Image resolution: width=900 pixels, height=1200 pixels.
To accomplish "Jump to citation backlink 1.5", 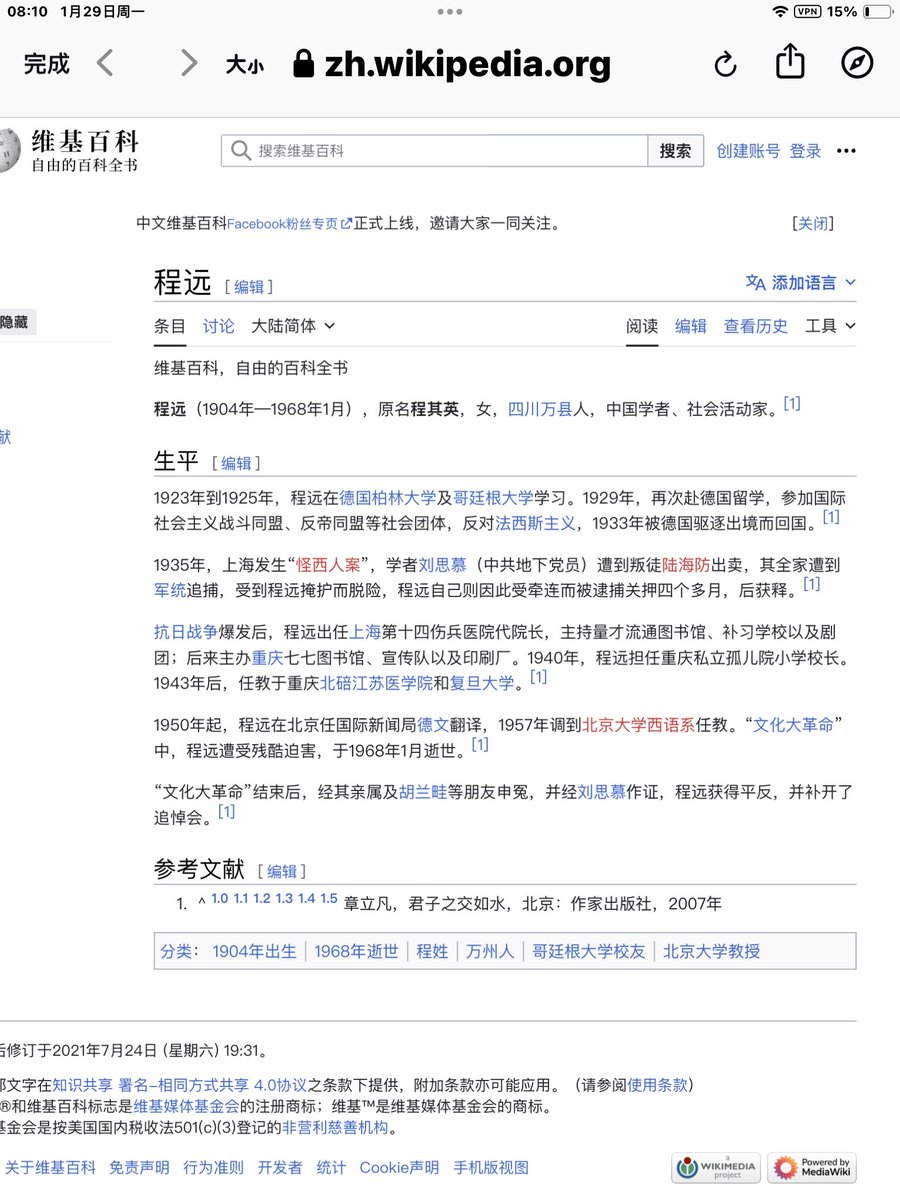I will [329, 898].
